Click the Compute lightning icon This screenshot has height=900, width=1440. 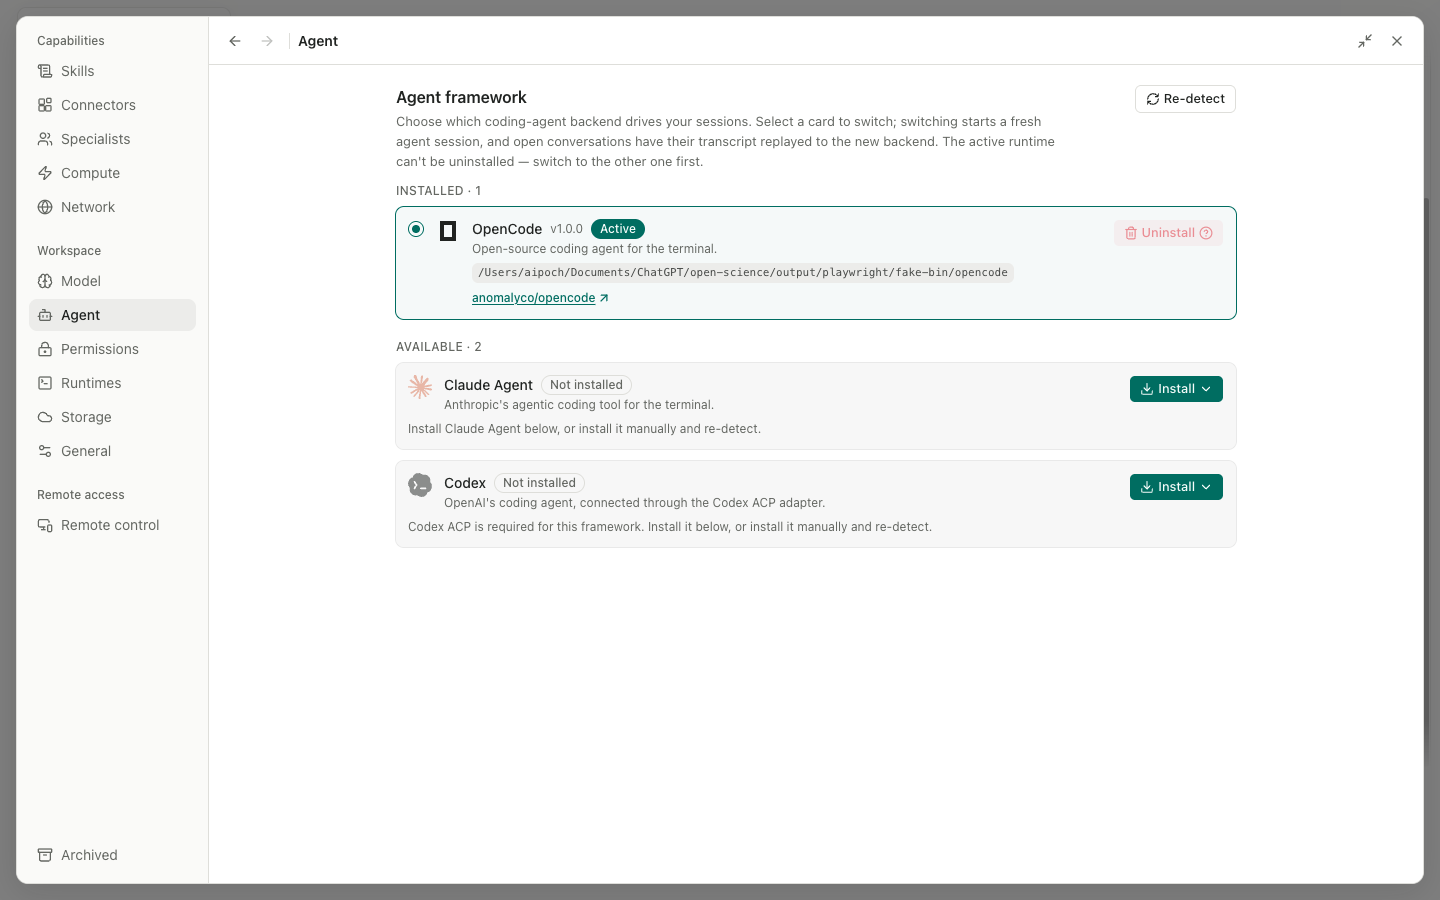click(45, 173)
